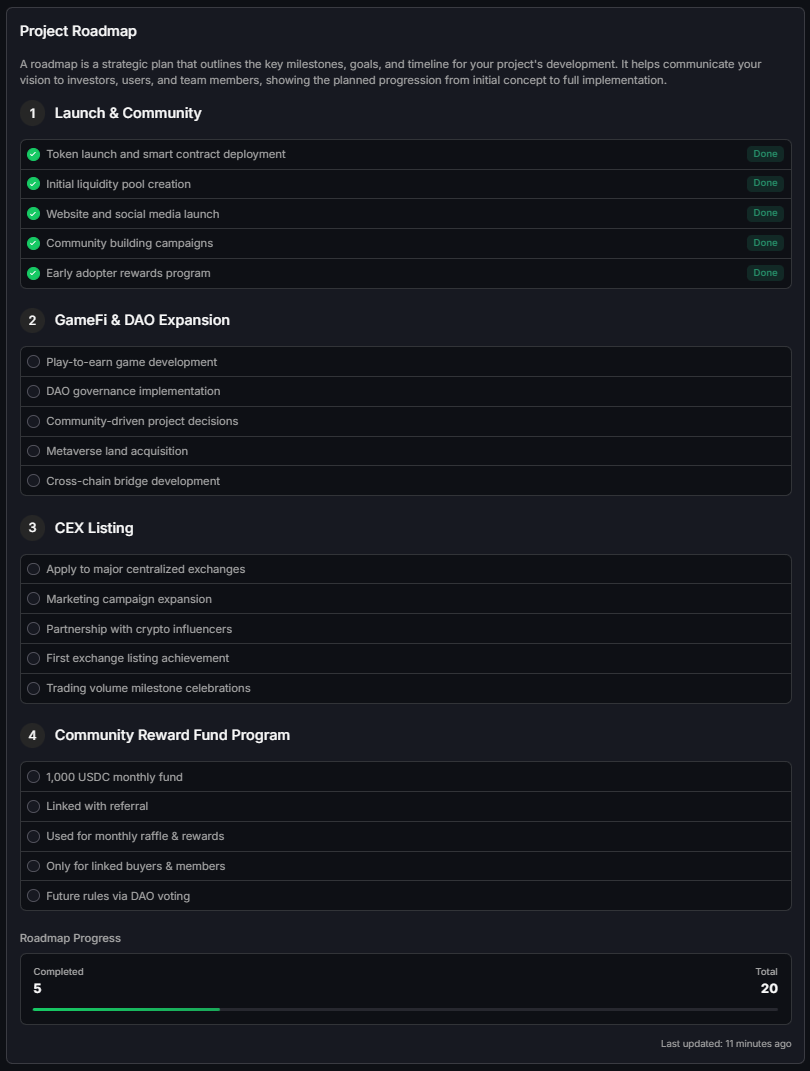Toggle completion for Future rules via DAO voting
This screenshot has width=810, height=1071.
click(33, 896)
